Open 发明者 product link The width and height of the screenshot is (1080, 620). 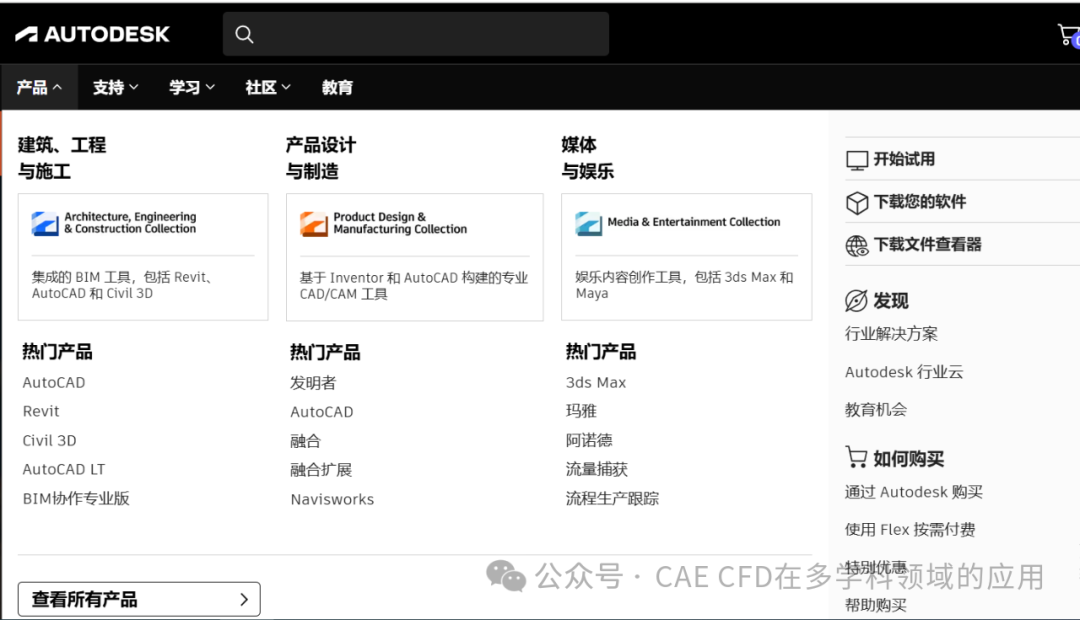pyautogui.click(x=313, y=383)
